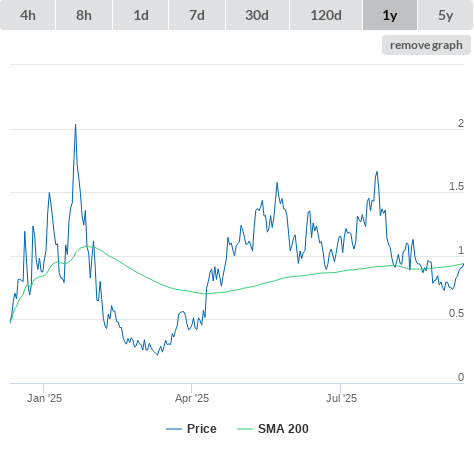Select the 4h time range tab
The width and height of the screenshot is (474, 455).
28,15
